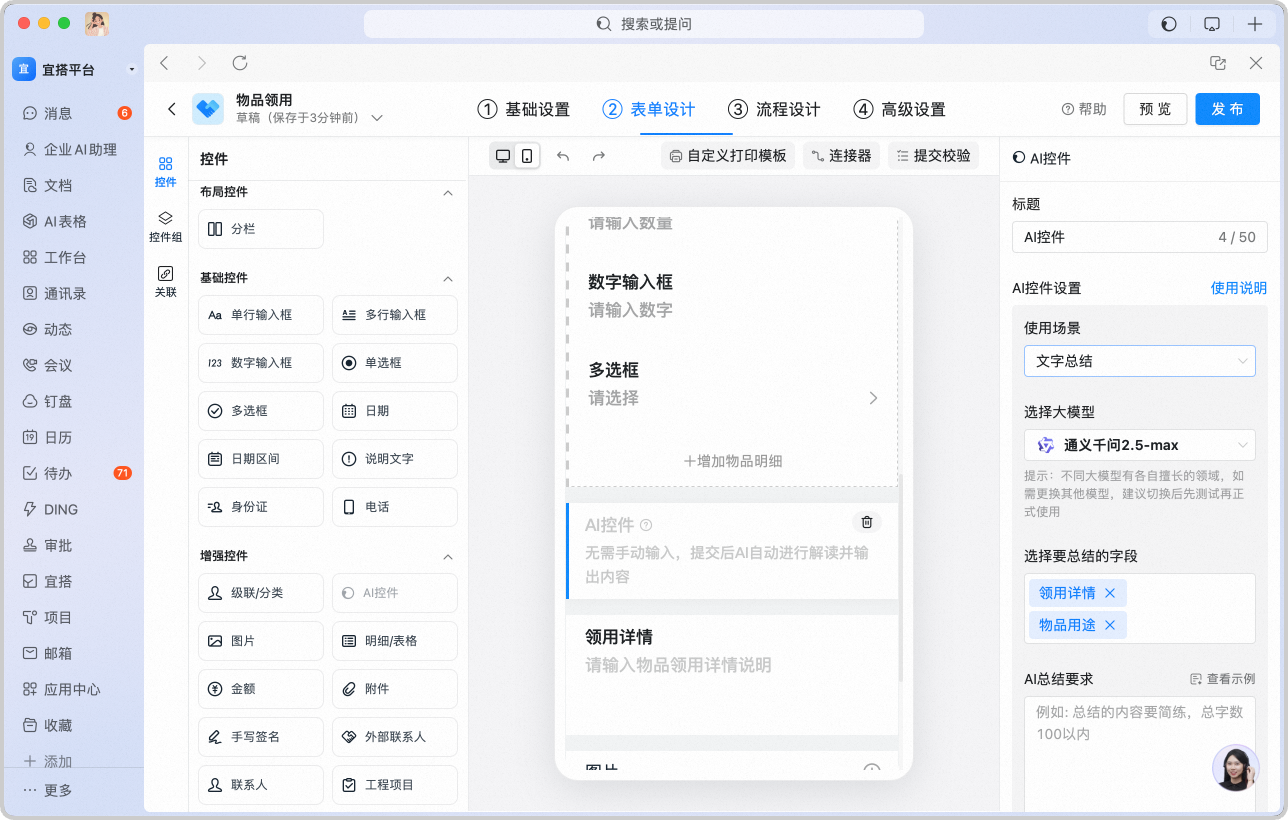Screen dimensions: 1288x820
Task: Delete the AI控件 with trash icon
Action: pos(867,521)
